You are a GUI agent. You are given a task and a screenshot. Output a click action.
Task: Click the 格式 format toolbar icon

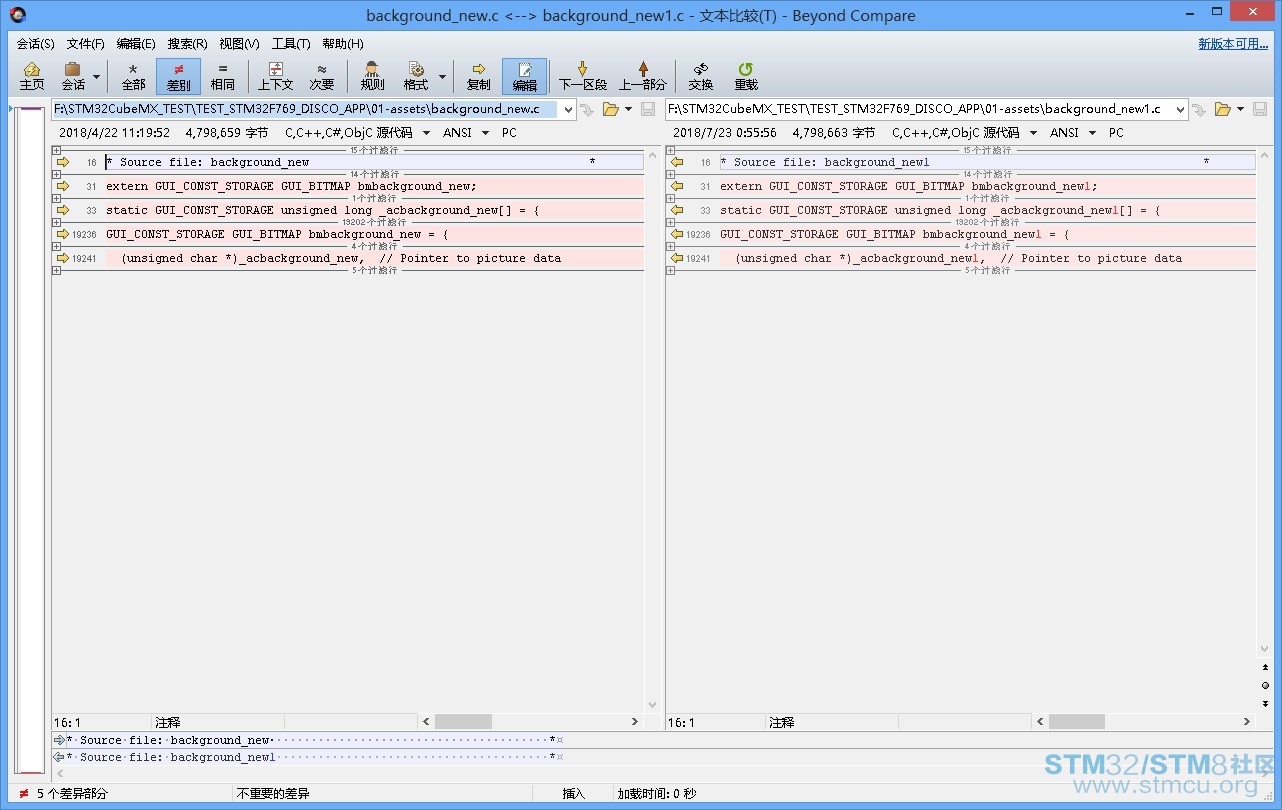[x=416, y=76]
